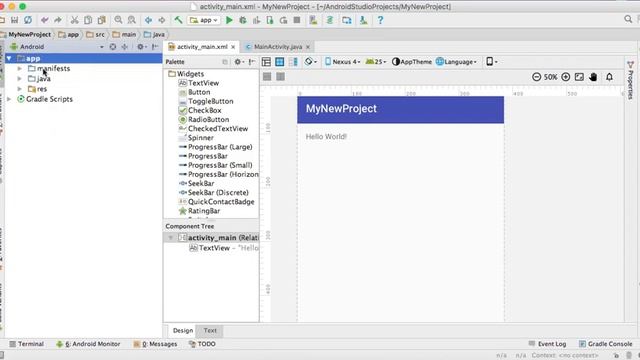Click the Replace magnifier icon
640x360 pixels.
[131, 20]
